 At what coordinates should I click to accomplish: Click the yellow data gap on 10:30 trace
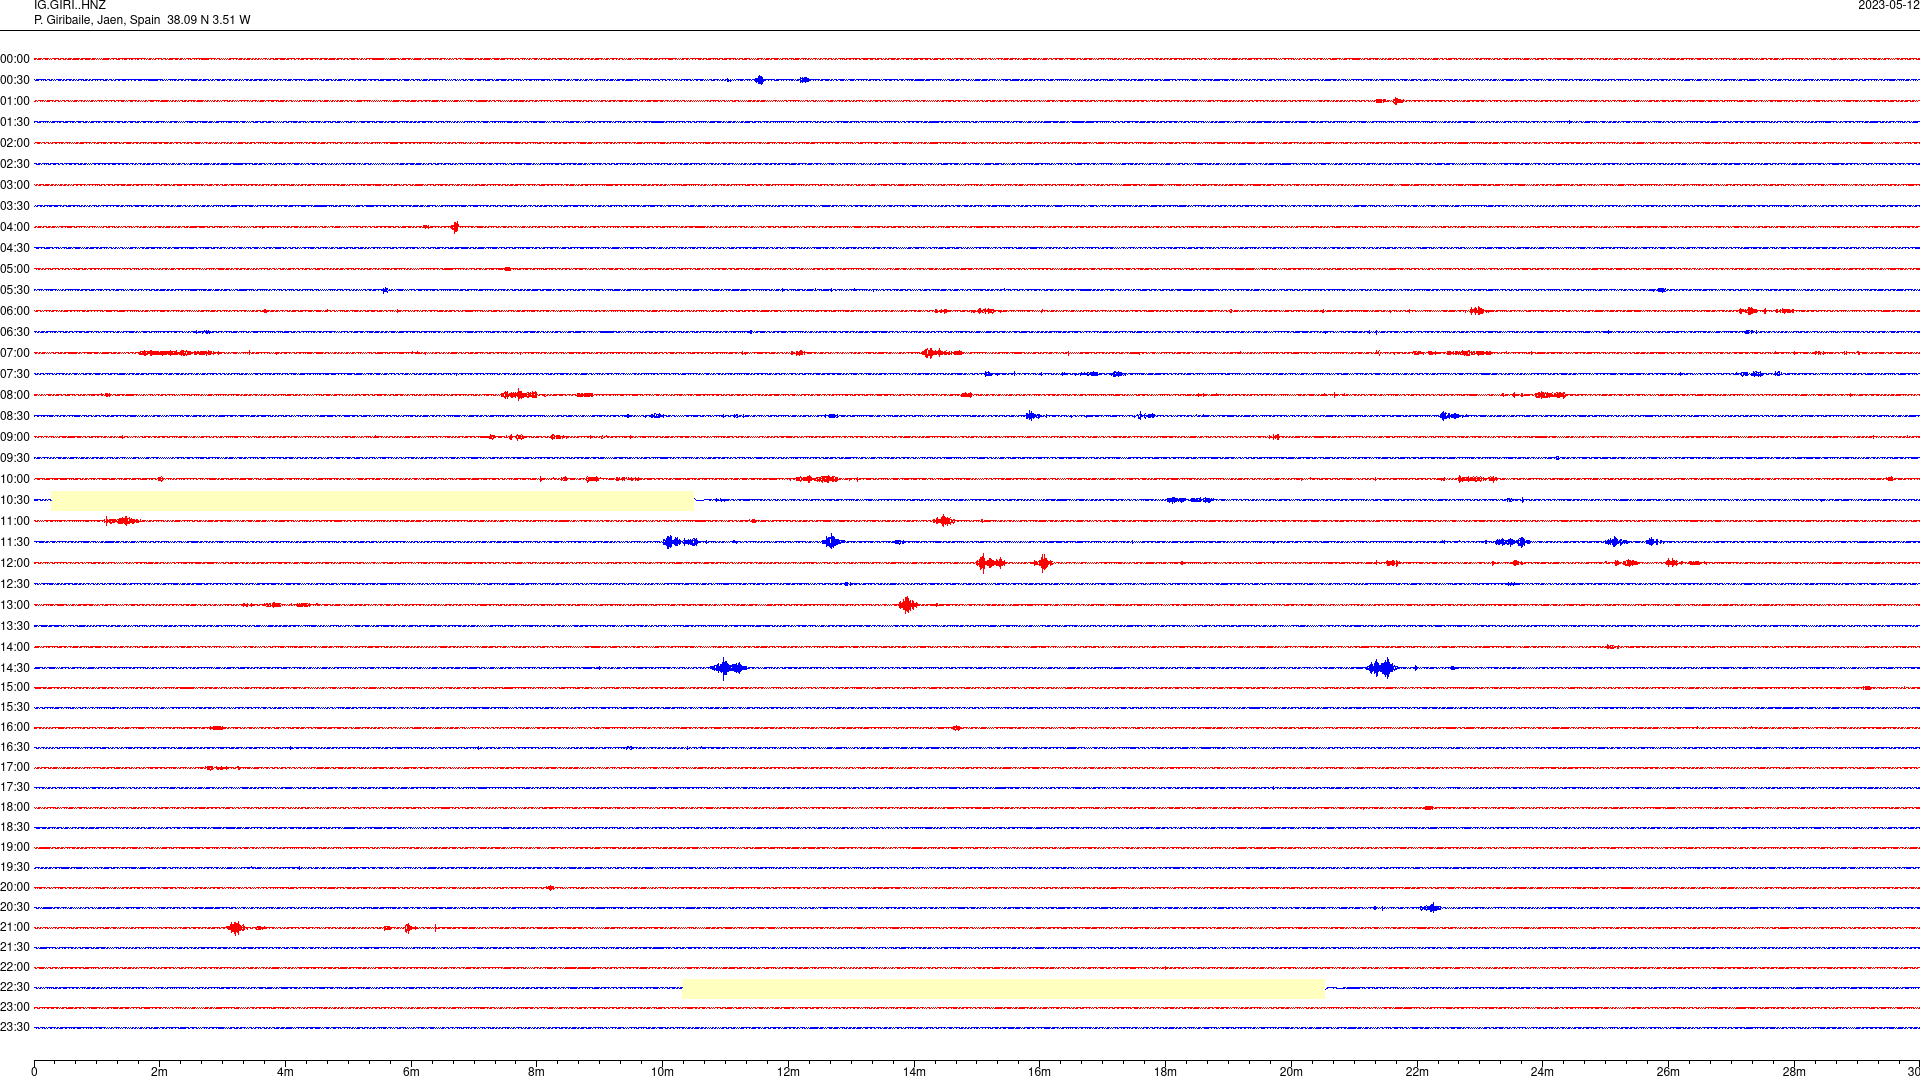[x=372, y=501]
